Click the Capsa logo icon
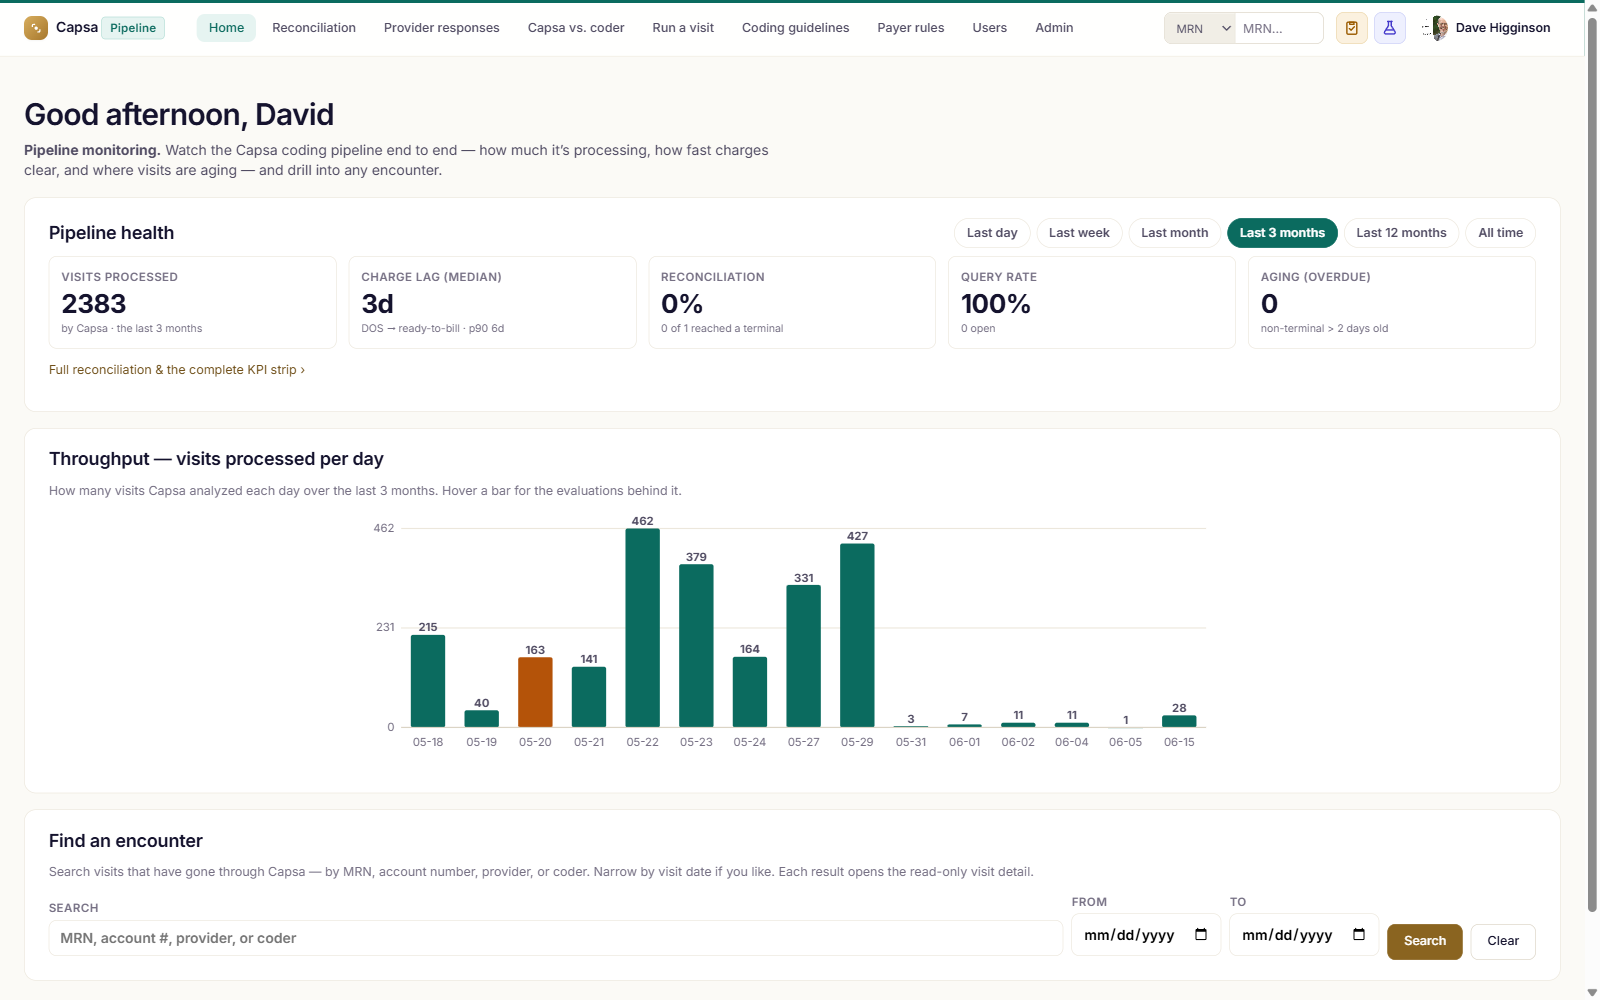 [x=36, y=28]
